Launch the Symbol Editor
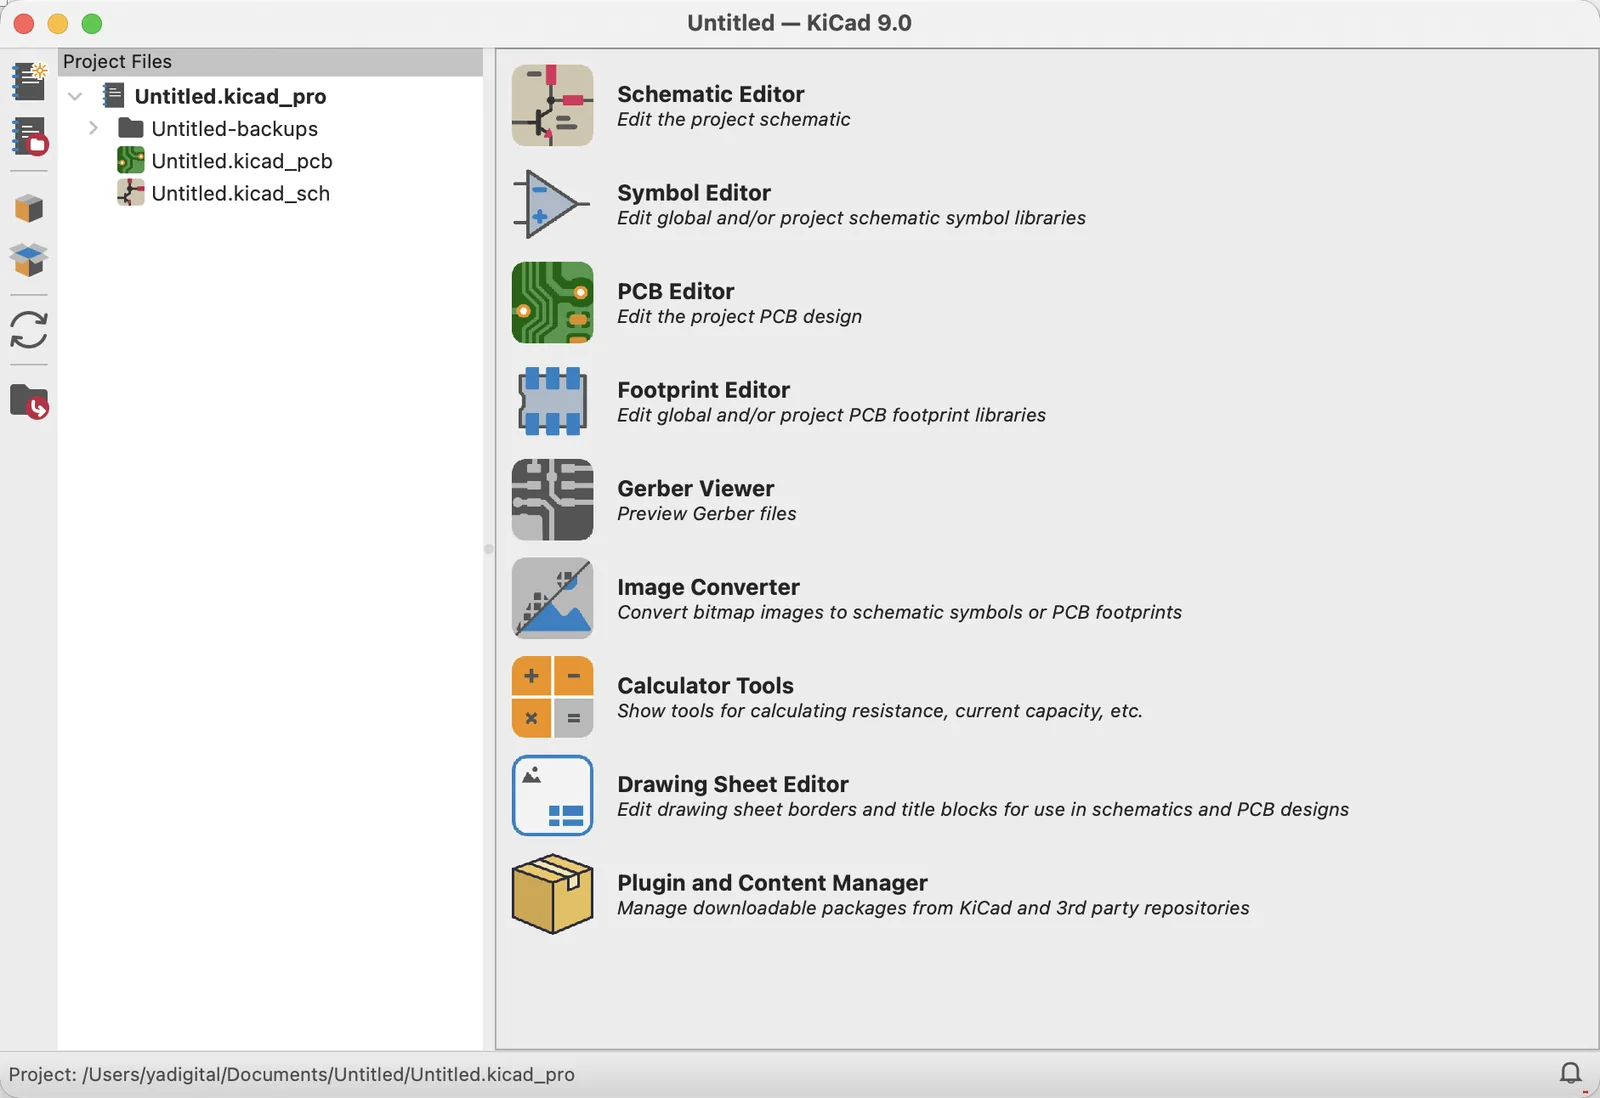This screenshot has width=1600, height=1098. [694, 204]
